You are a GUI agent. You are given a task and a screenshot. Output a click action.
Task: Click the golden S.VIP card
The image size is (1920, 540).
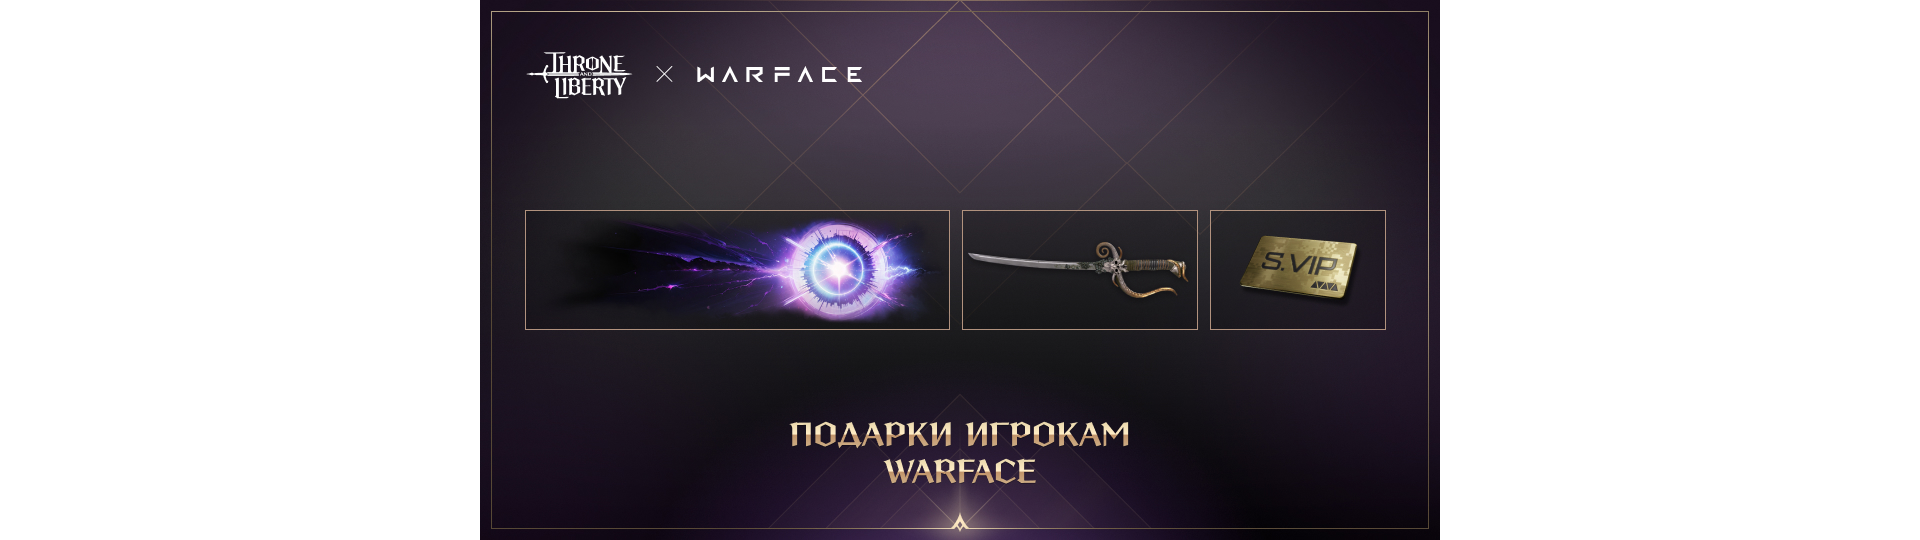tap(1299, 267)
